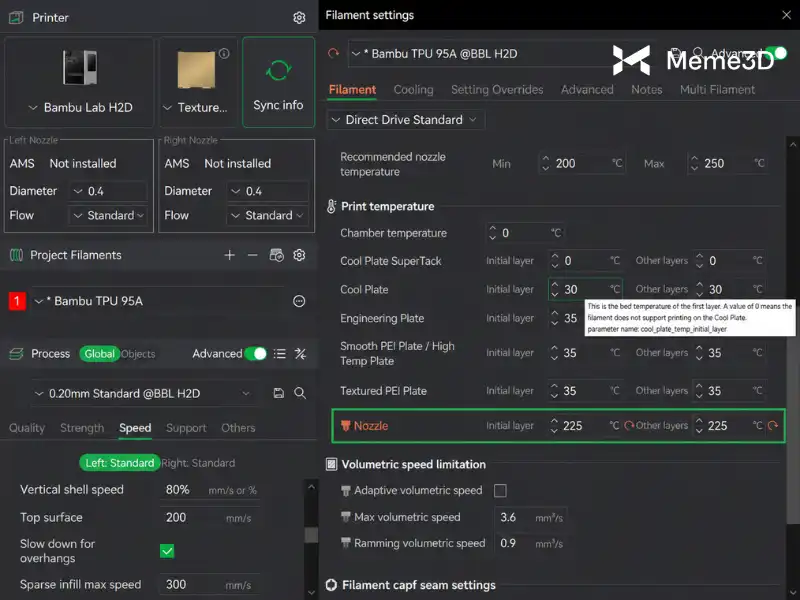The height and width of the screenshot is (600, 800).
Task: Open the Bambu TPU 95A @BBL H2D preset dropdown
Action: tap(480, 54)
